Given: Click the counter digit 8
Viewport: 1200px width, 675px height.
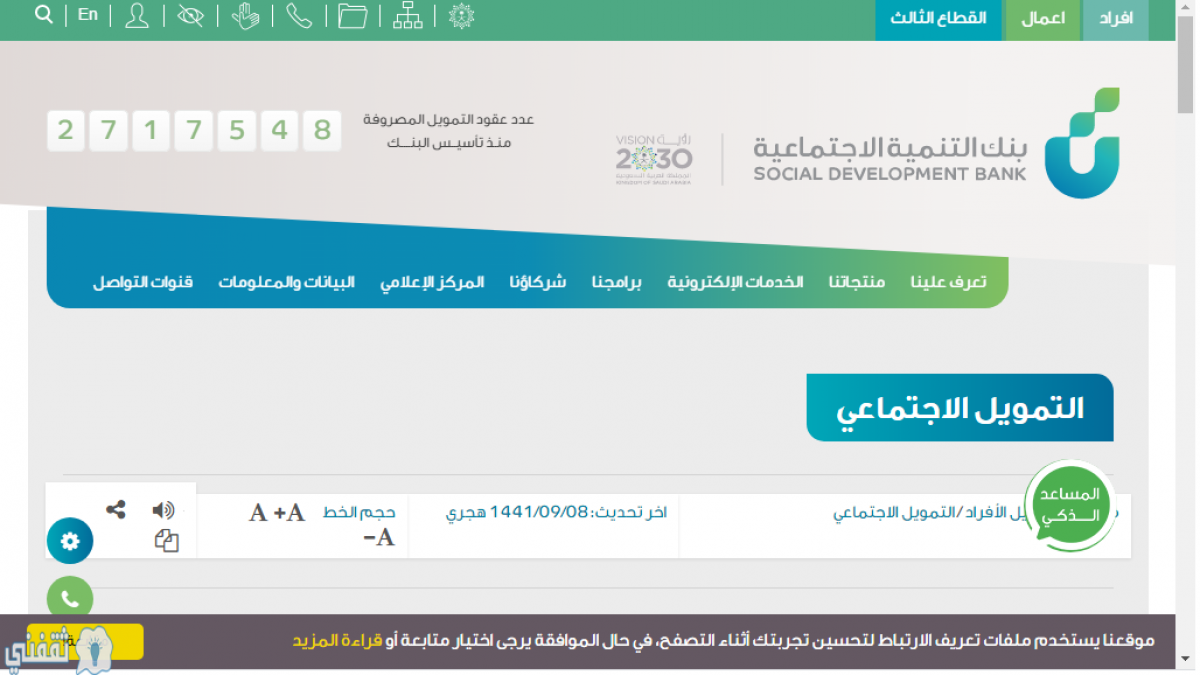Looking at the screenshot, I should 322,130.
